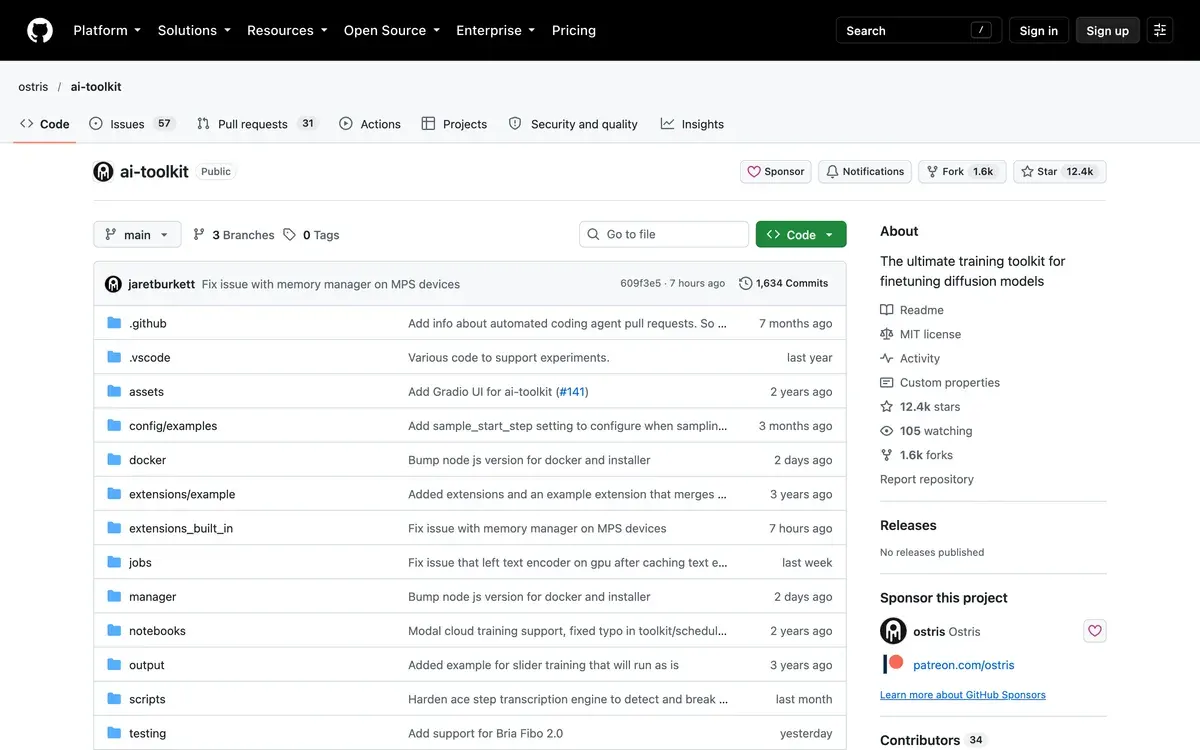Click the commit history clock icon
Image resolution: width=1200 pixels, height=750 pixels.
[x=745, y=284]
